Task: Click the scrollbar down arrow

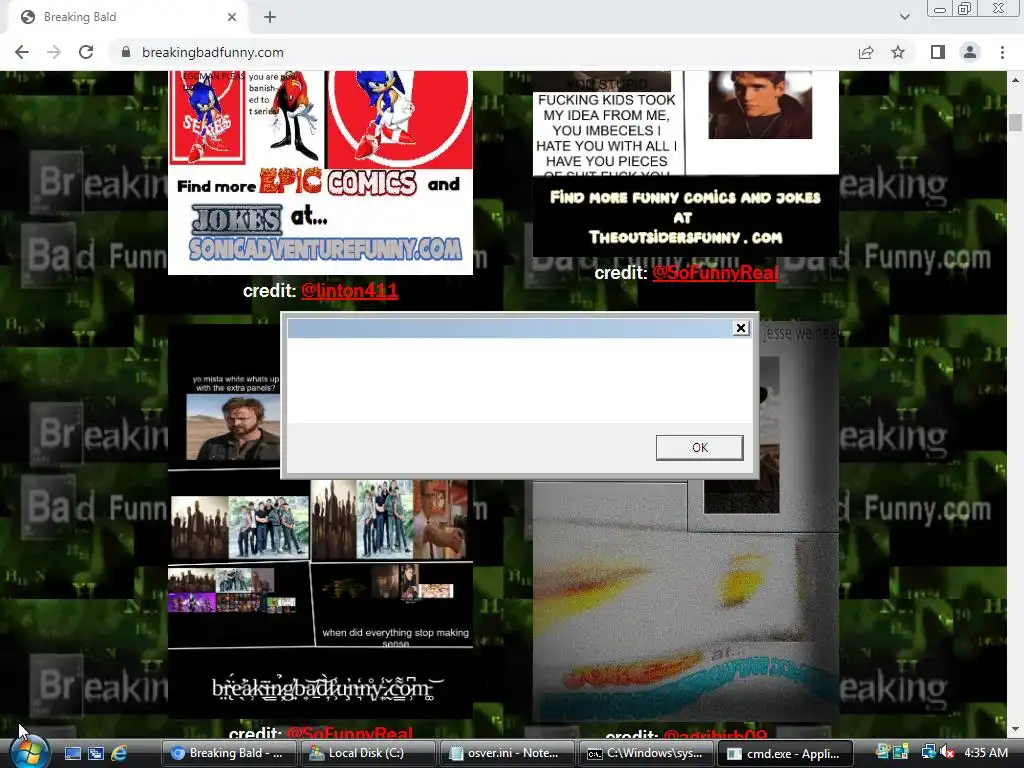Action: (x=1015, y=729)
